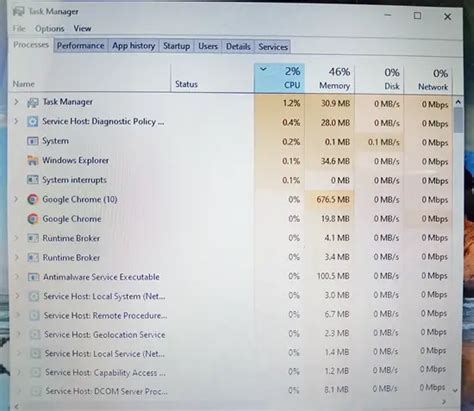
Task: Click the Task Manager title bar icon
Action: point(19,12)
